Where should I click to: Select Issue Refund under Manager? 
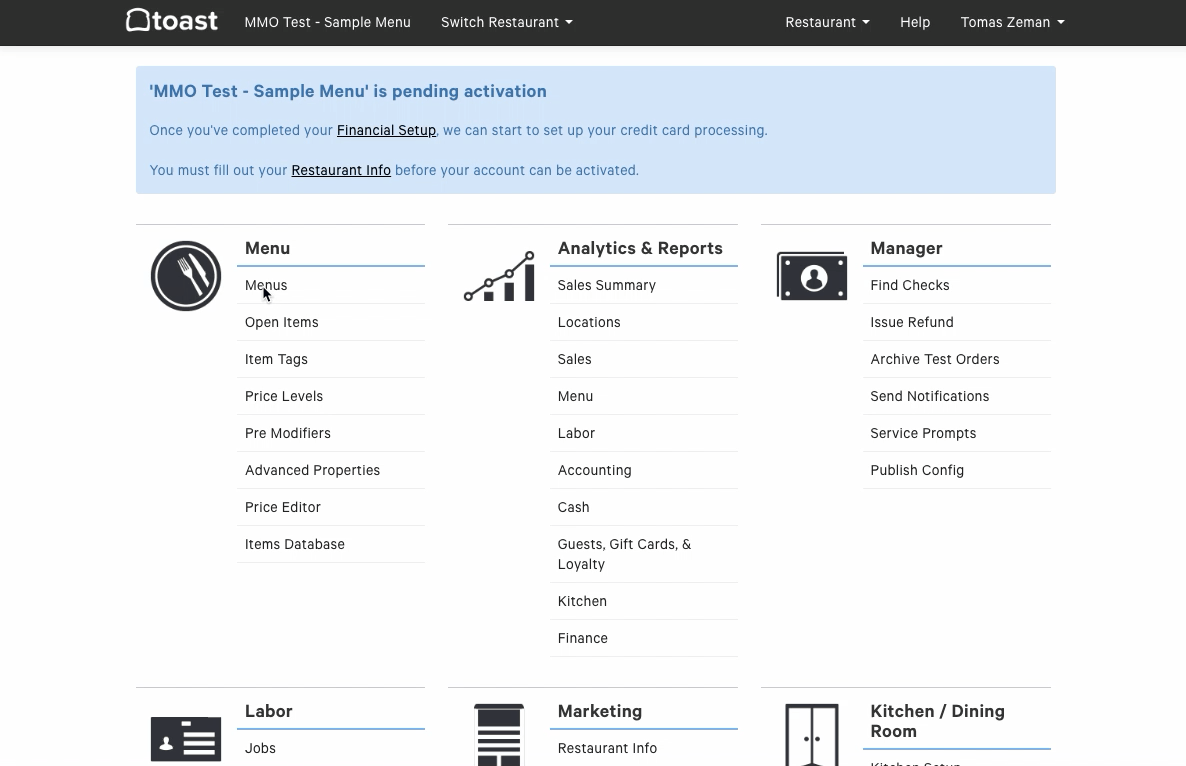pos(911,322)
